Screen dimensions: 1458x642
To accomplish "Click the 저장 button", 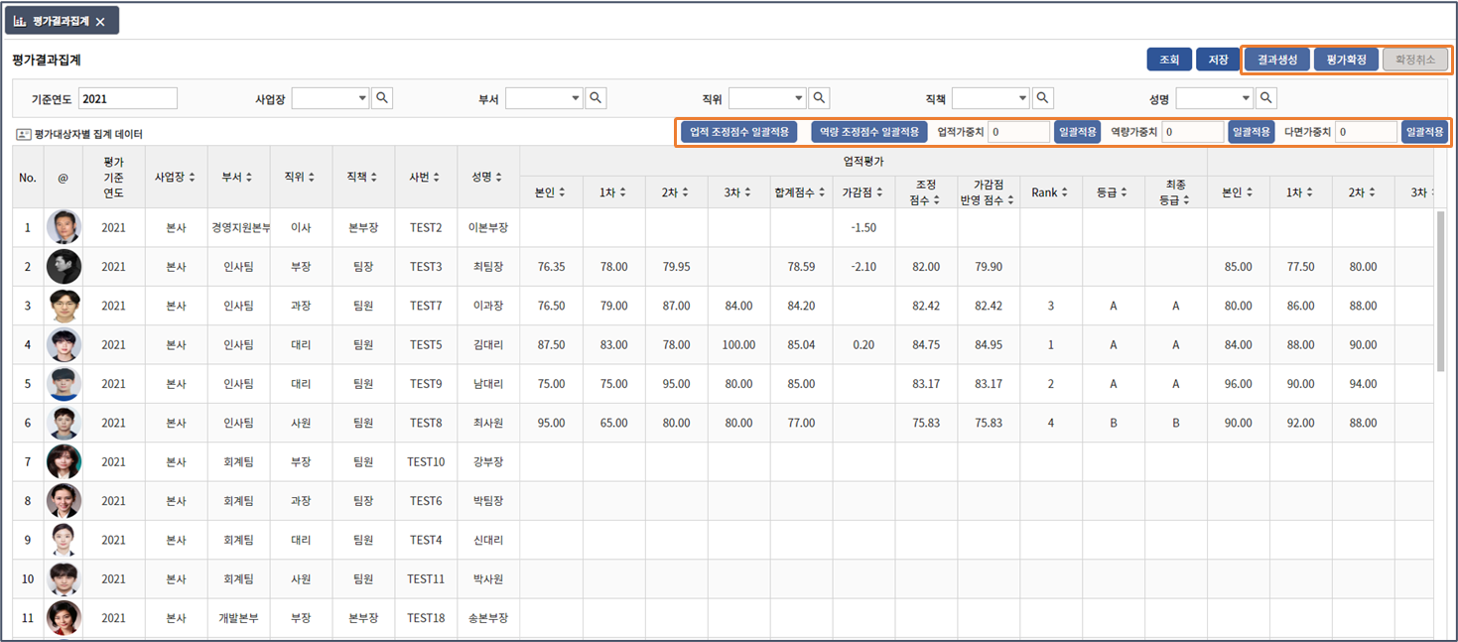I will pyautogui.click(x=1218, y=60).
